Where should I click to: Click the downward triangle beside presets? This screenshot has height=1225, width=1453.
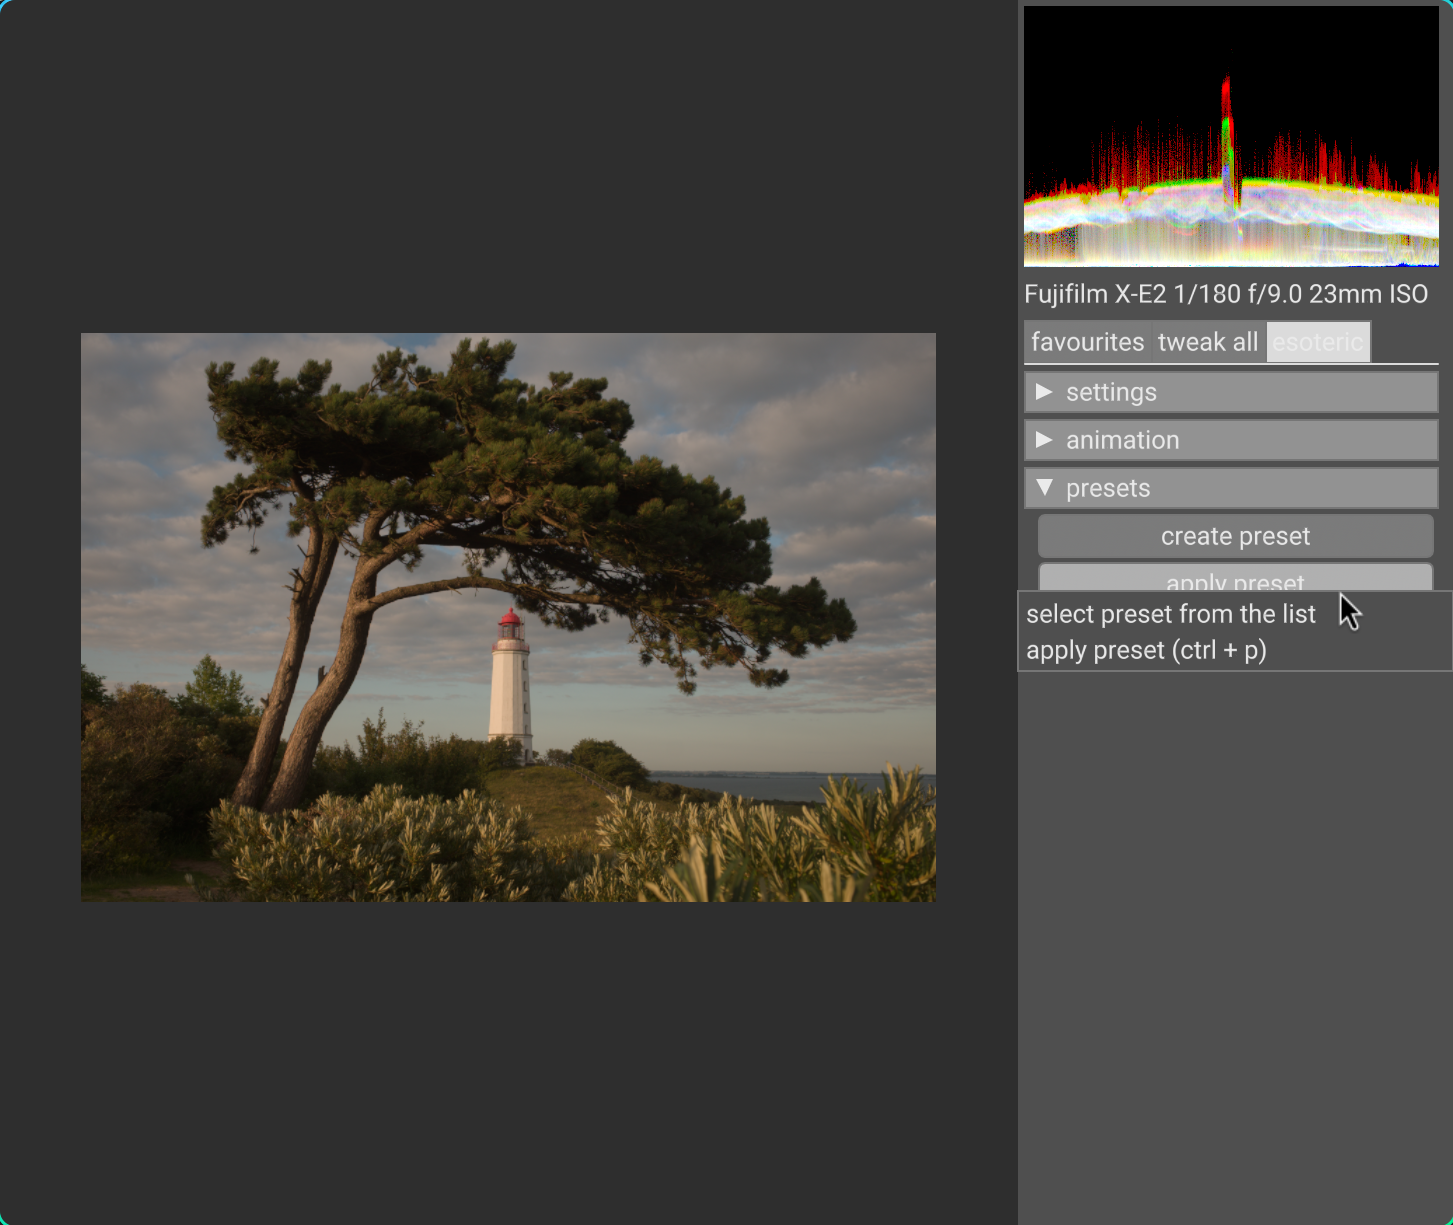click(x=1044, y=488)
